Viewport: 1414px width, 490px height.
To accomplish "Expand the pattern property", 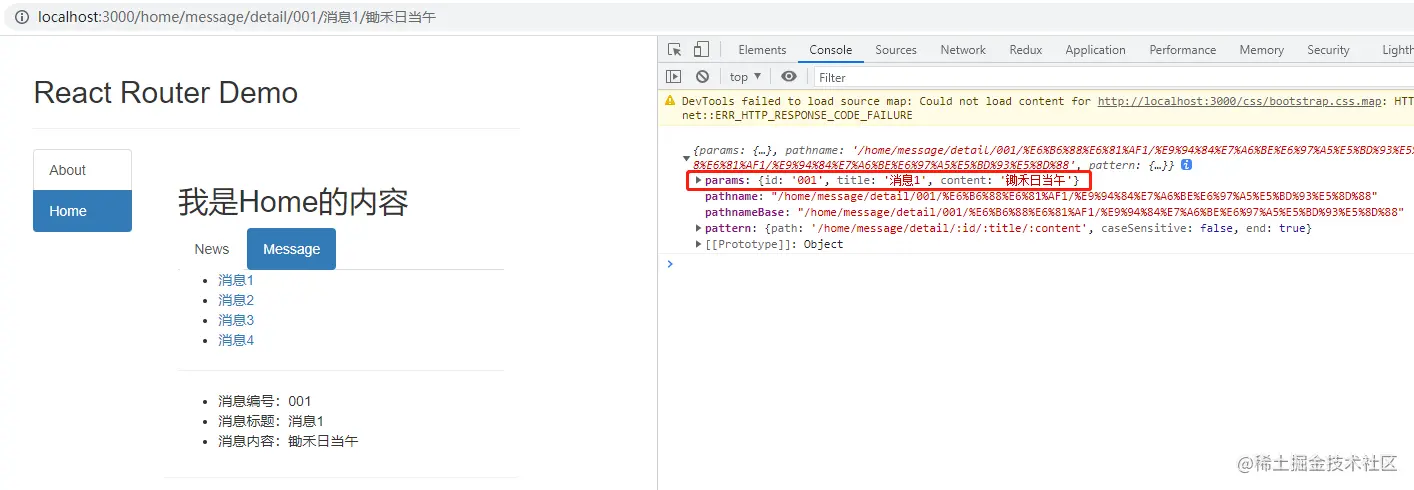I will (x=699, y=228).
